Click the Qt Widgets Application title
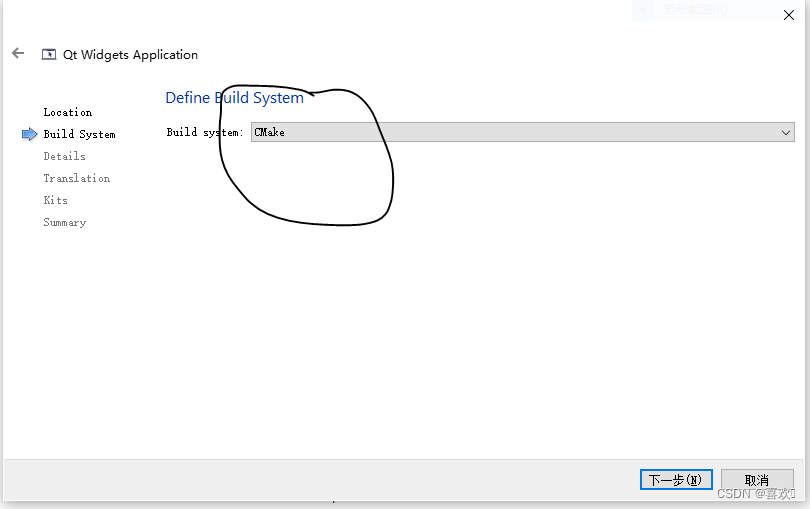 pos(130,55)
